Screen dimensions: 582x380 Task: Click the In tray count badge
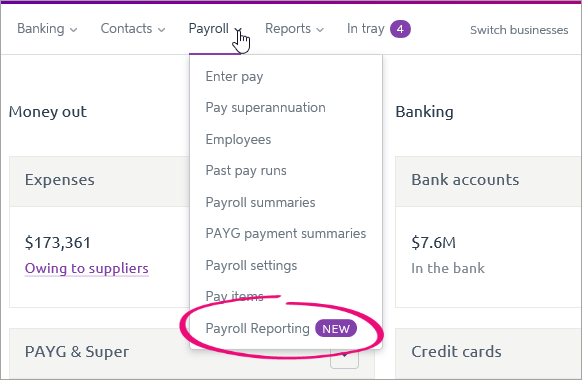tap(400, 29)
